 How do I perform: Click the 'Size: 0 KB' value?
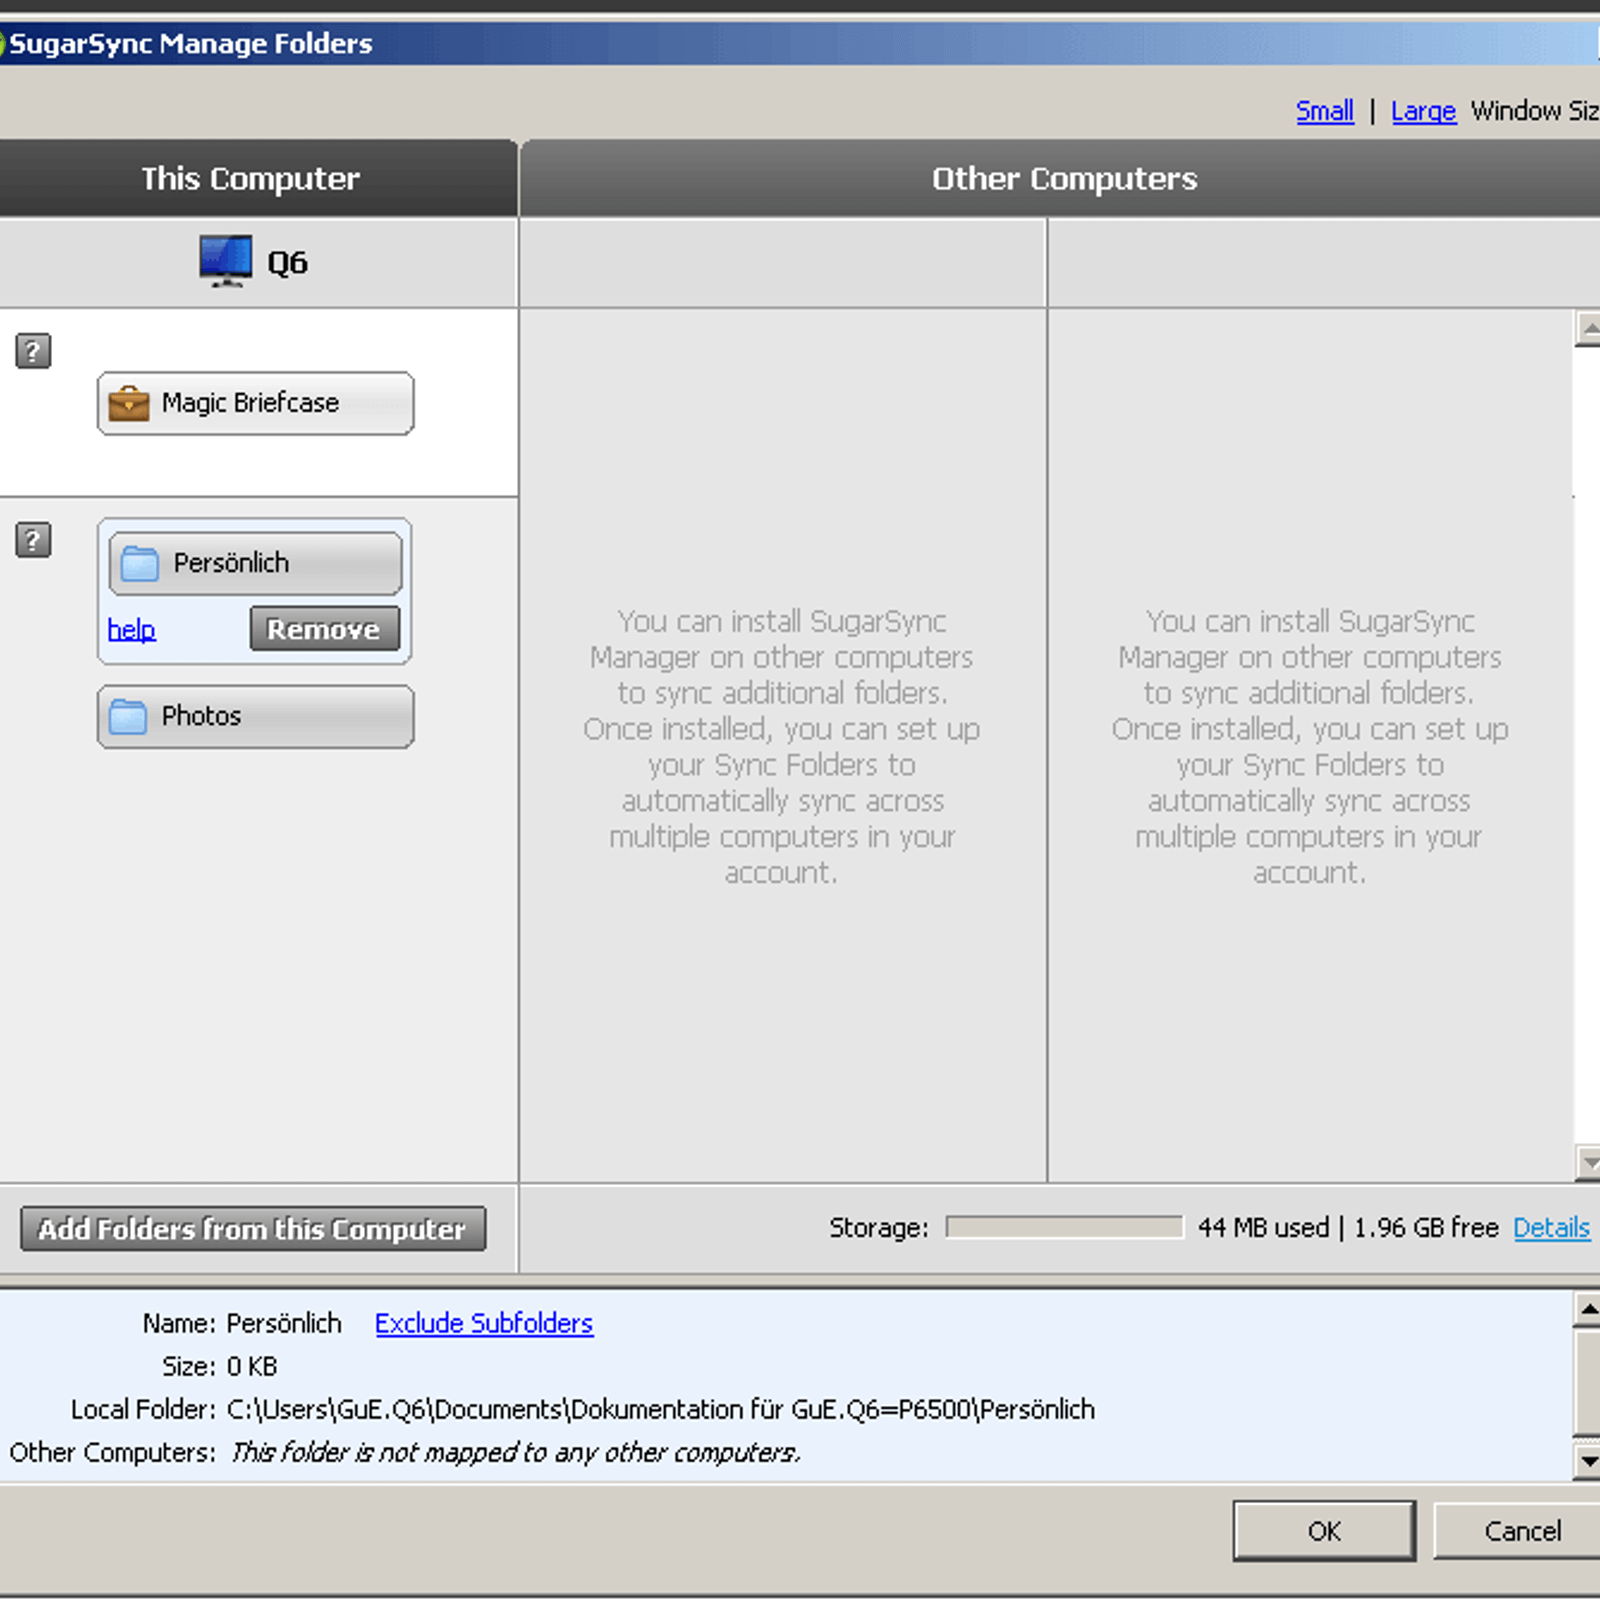tap(252, 1366)
